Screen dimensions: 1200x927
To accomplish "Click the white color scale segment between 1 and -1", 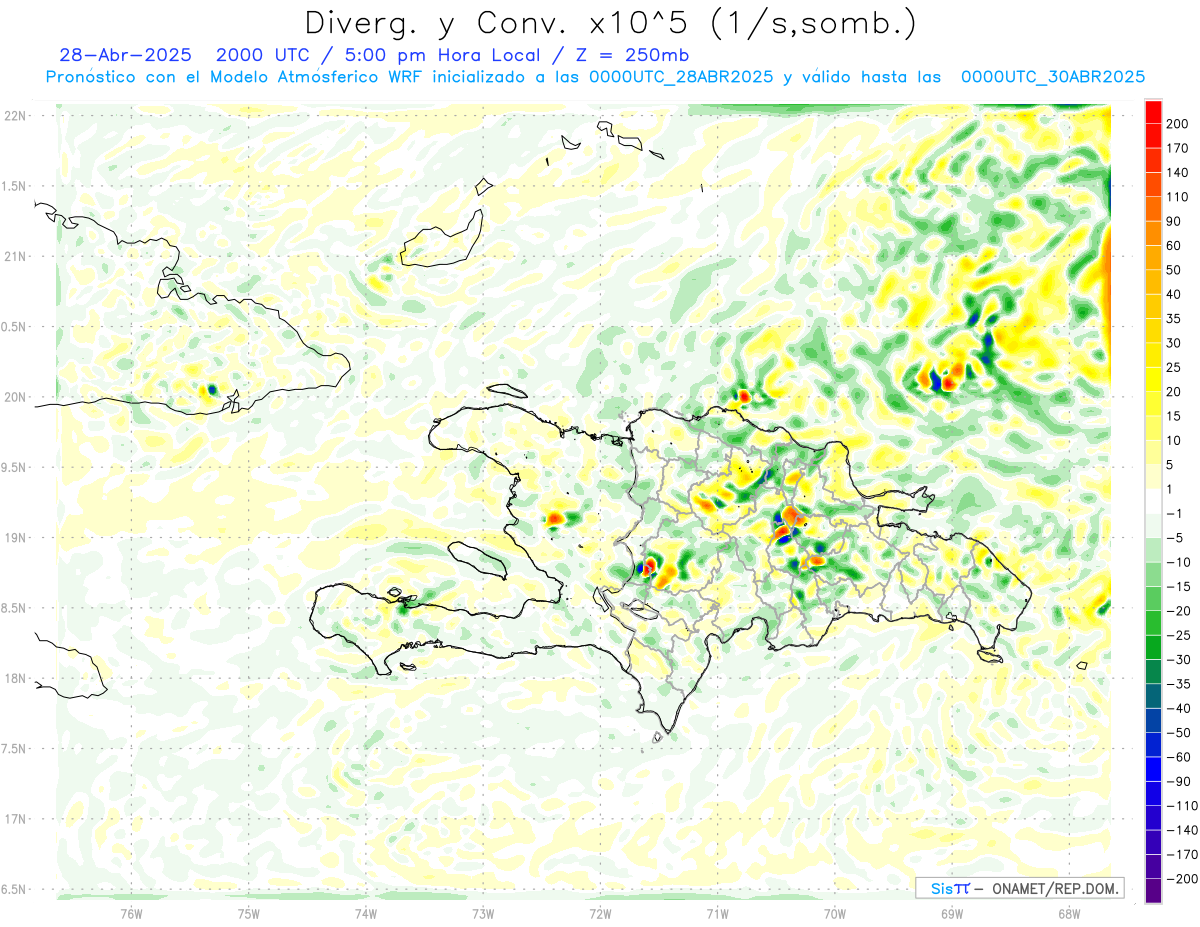I will pyautogui.click(x=1153, y=501).
